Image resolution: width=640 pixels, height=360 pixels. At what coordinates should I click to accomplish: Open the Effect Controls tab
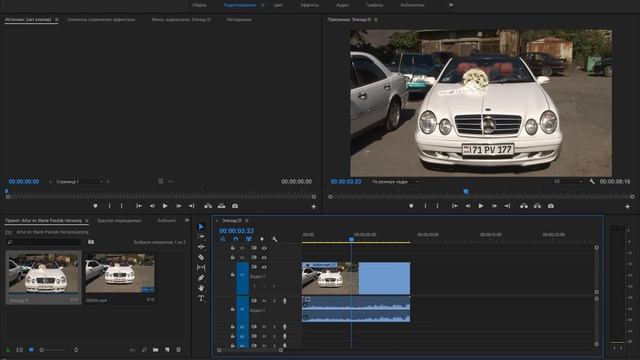pyautogui.click(x=101, y=20)
